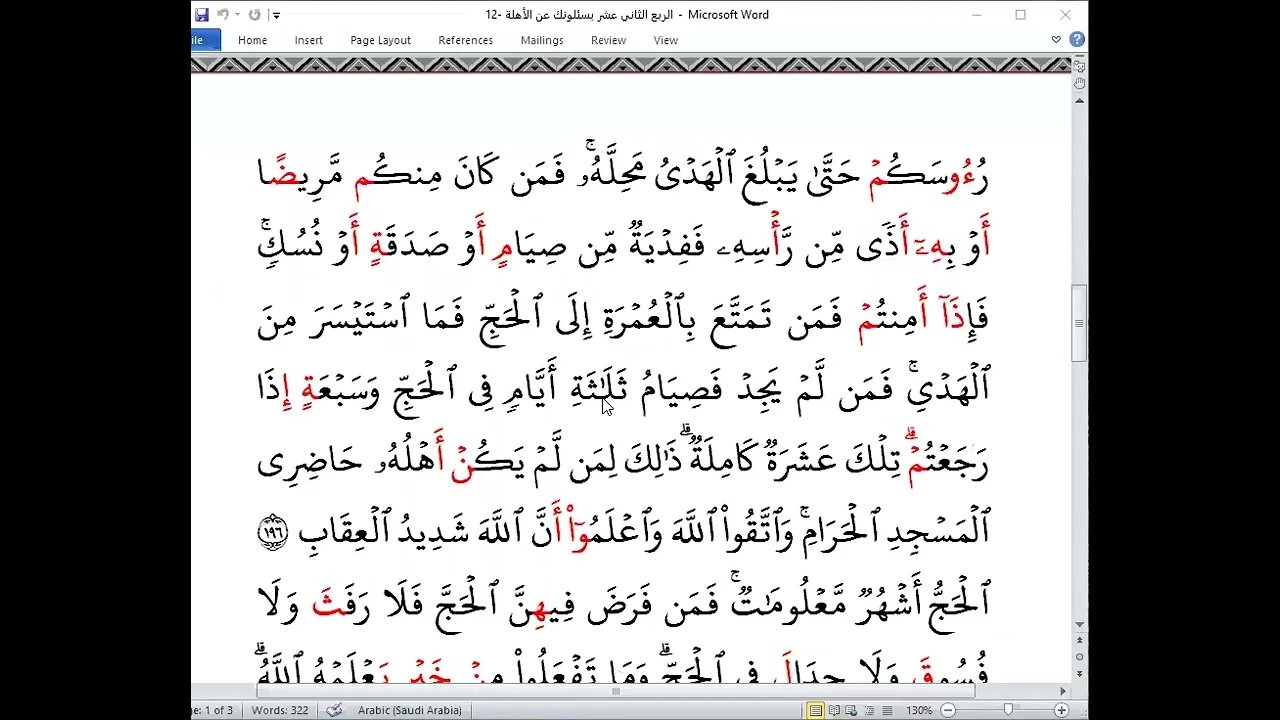Go to the Page Layout tab

pos(380,40)
